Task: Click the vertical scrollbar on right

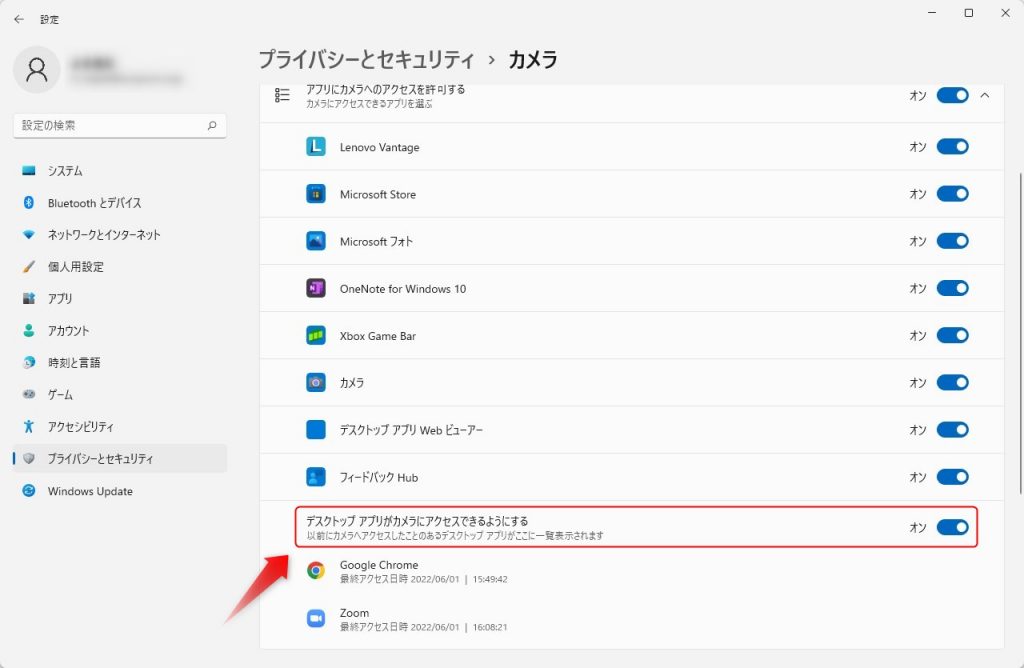Action: pos(1020,333)
